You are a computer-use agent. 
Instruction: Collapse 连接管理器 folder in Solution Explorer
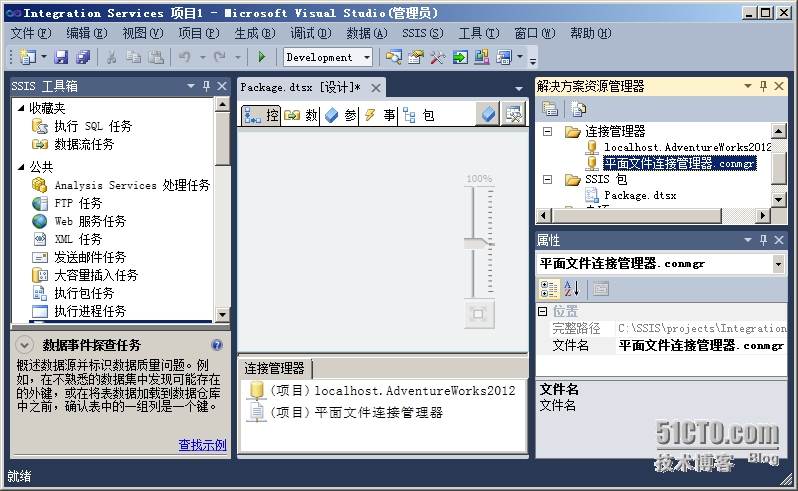tap(547, 132)
